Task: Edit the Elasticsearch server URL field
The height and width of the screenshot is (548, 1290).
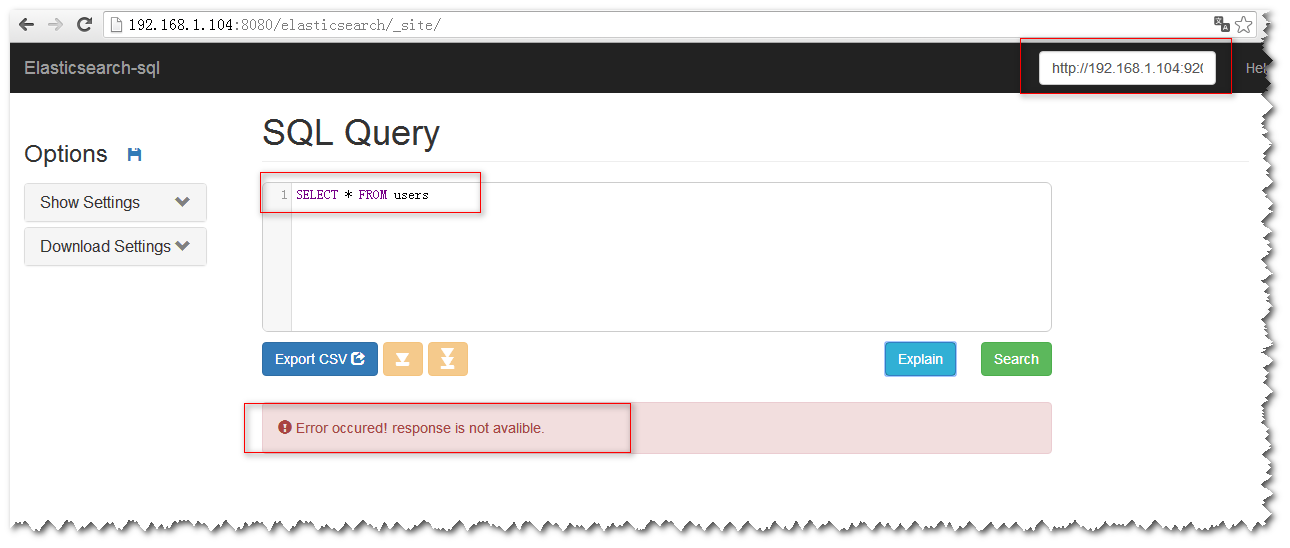Action: [x=1127, y=68]
